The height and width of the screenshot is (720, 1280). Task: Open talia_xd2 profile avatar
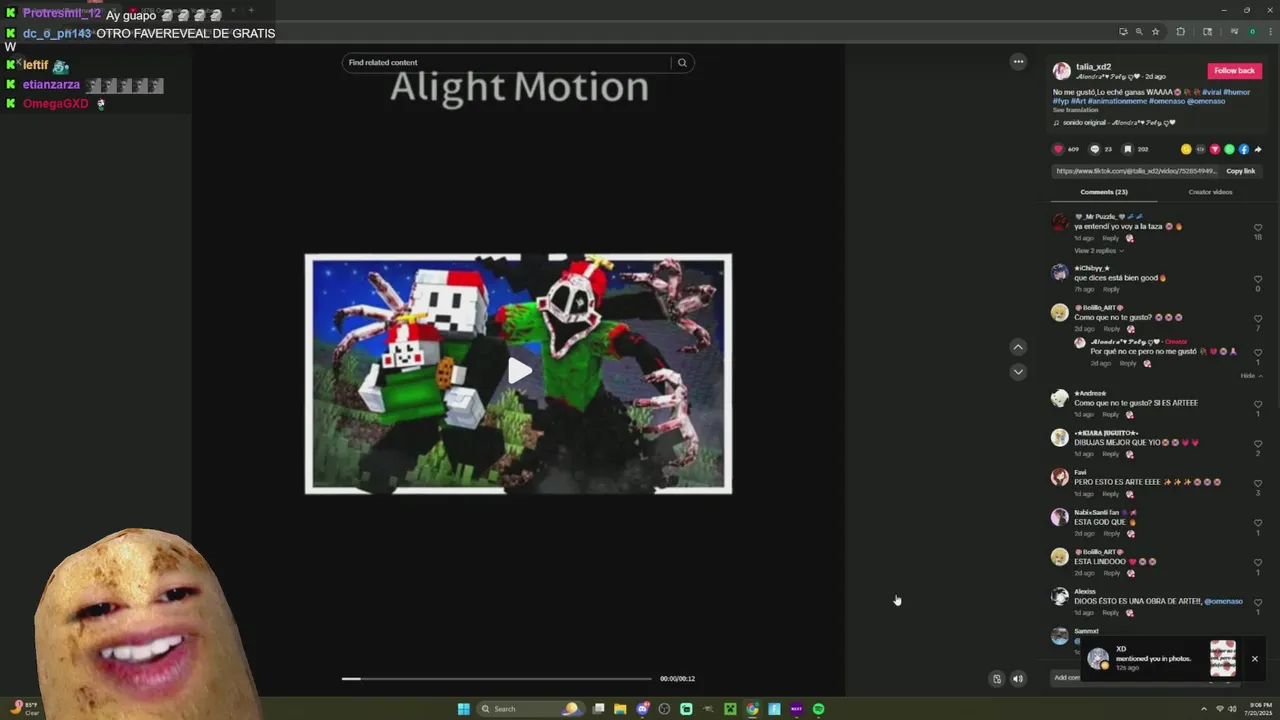click(1061, 71)
